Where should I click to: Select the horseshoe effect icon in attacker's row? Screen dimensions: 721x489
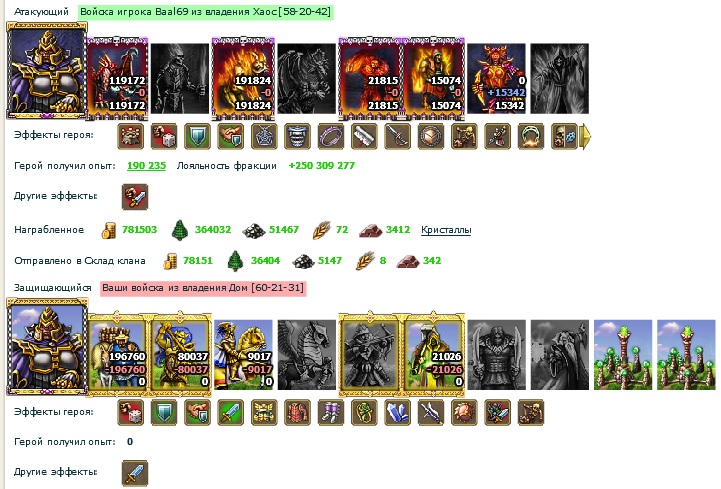[531, 136]
